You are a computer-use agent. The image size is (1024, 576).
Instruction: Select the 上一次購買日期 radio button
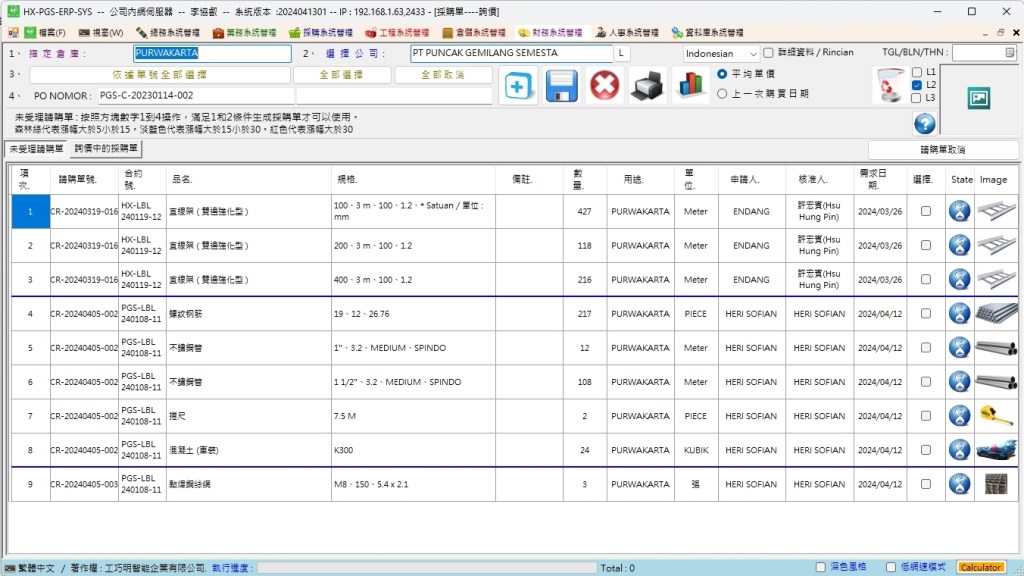pyautogui.click(x=723, y=94)
